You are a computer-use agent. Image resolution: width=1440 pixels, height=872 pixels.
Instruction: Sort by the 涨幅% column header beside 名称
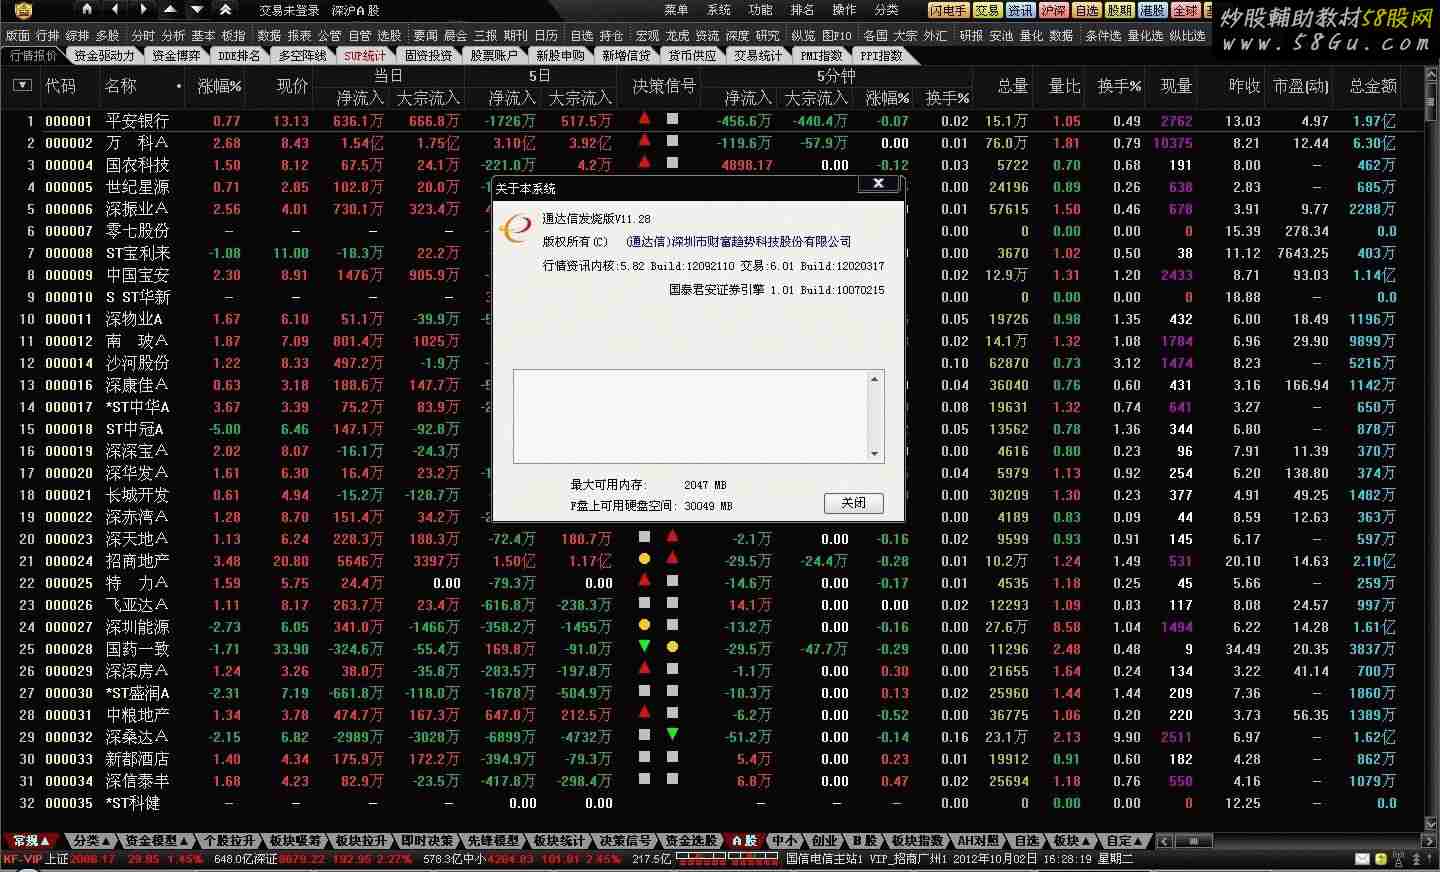pyautogui.click(x=219, y=87)
